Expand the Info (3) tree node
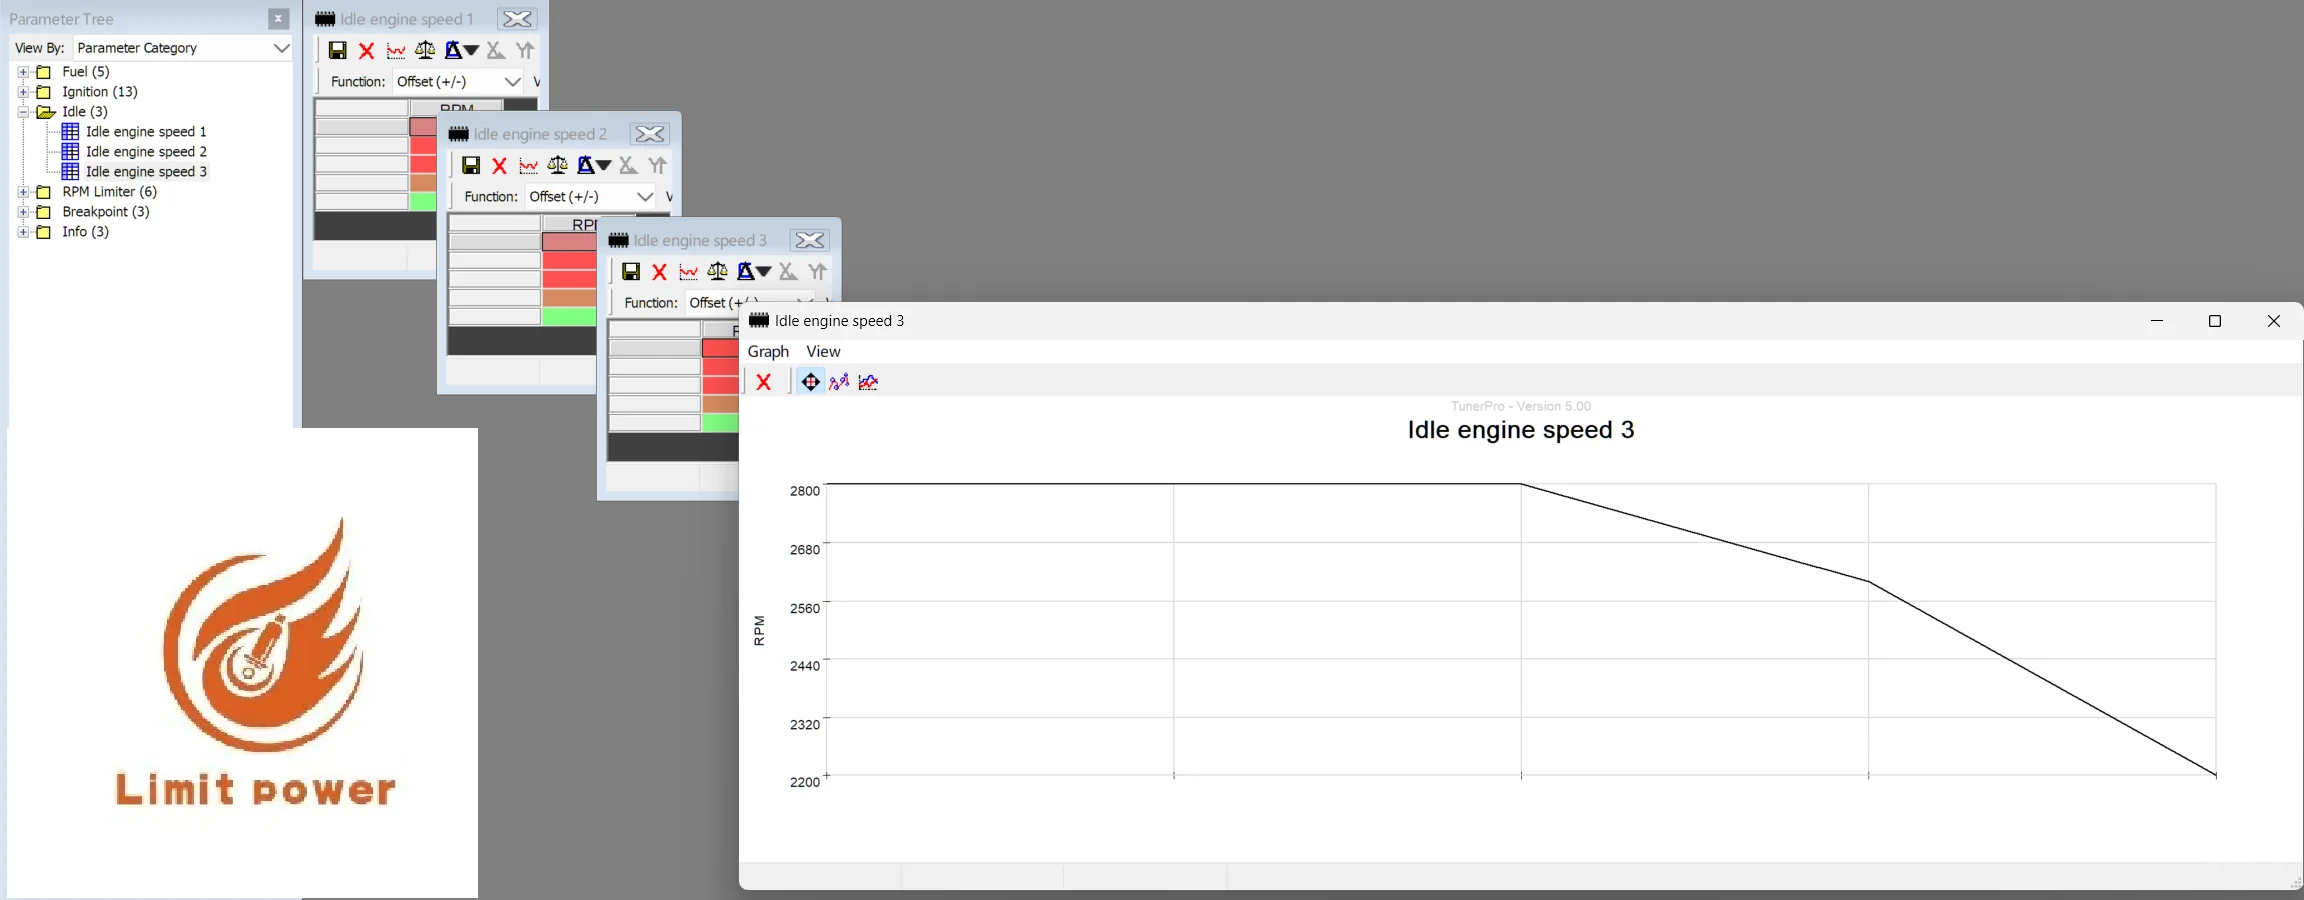This screenshot has height=900, width=2304. pyautogui.click(x=23, y=232)
